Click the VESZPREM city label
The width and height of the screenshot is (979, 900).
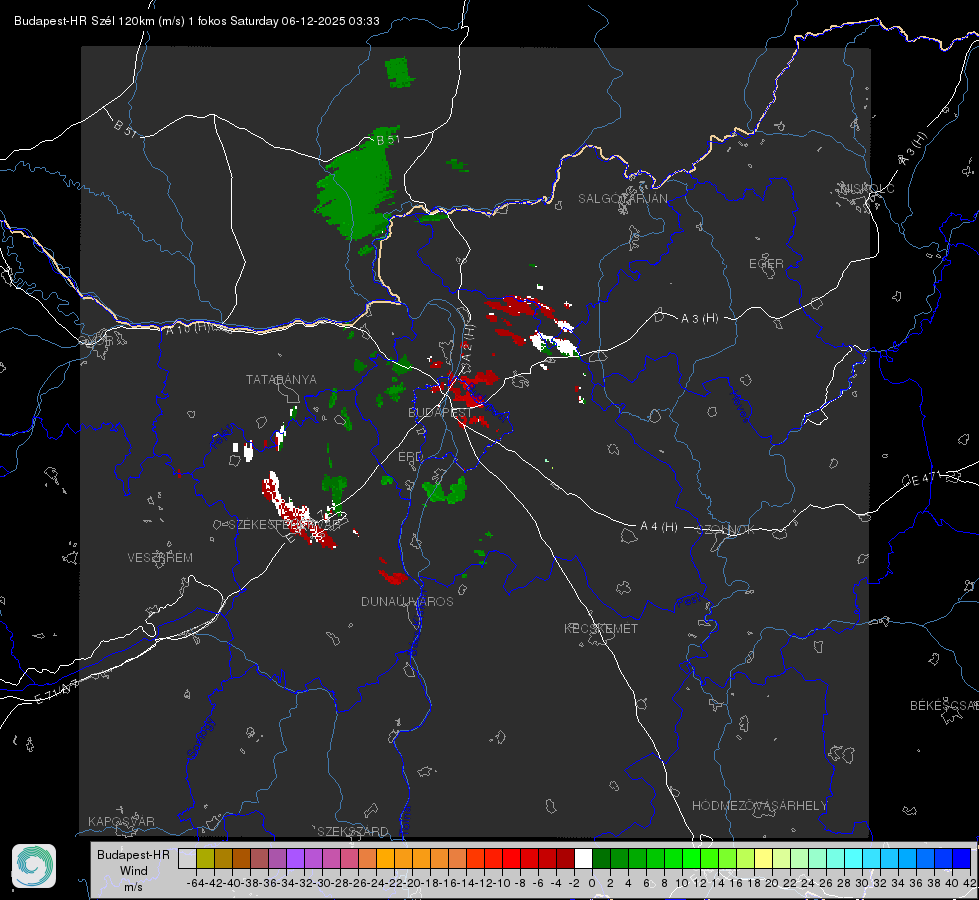point(160,558)
